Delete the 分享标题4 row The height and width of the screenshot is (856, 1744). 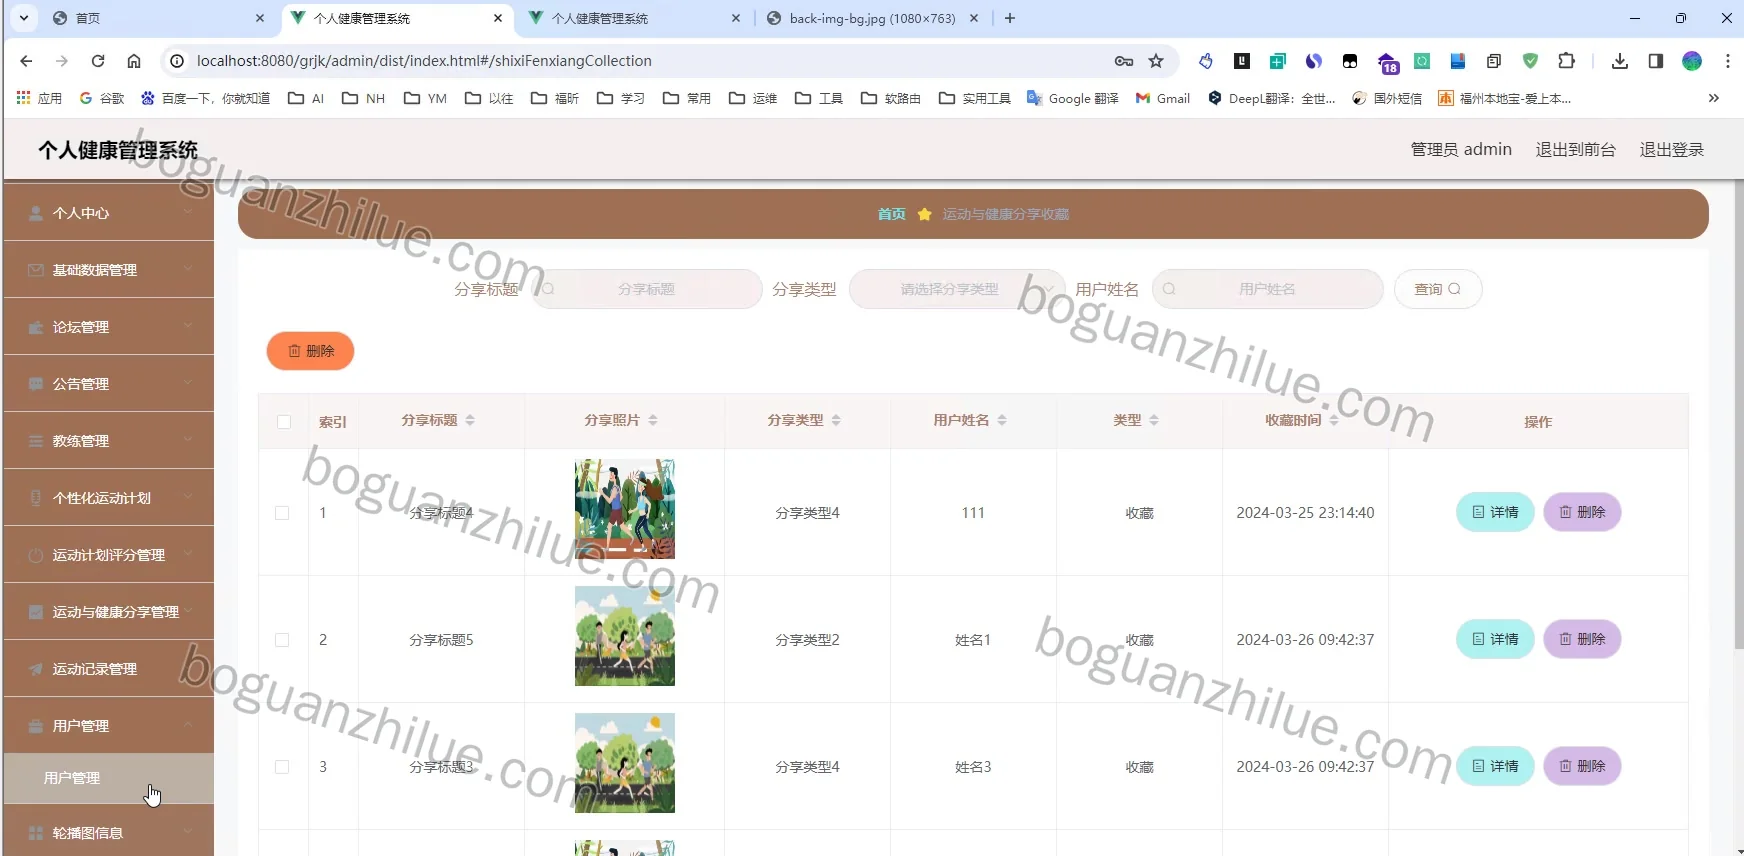[1582, 512]
